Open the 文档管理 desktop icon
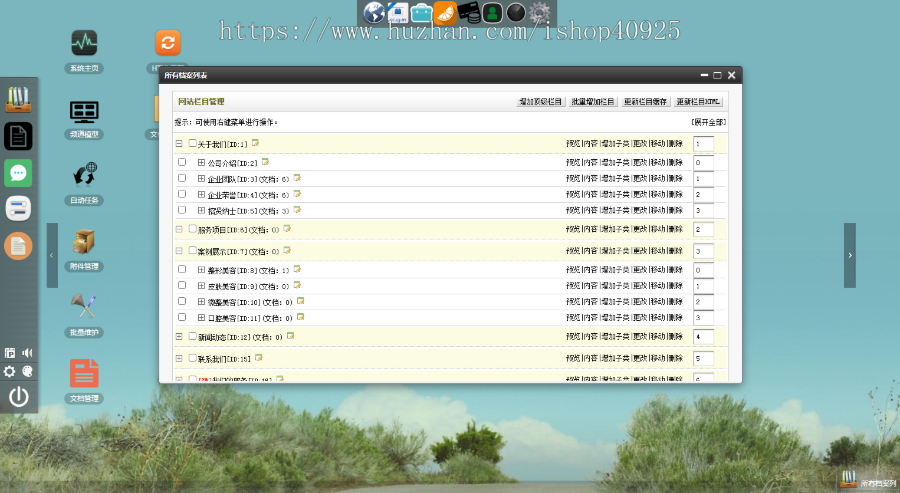900x493 pixels. (84, 373)
